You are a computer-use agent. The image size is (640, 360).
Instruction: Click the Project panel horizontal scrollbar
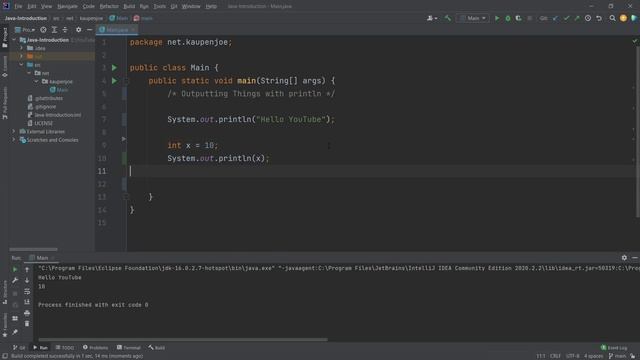point(33,249)
